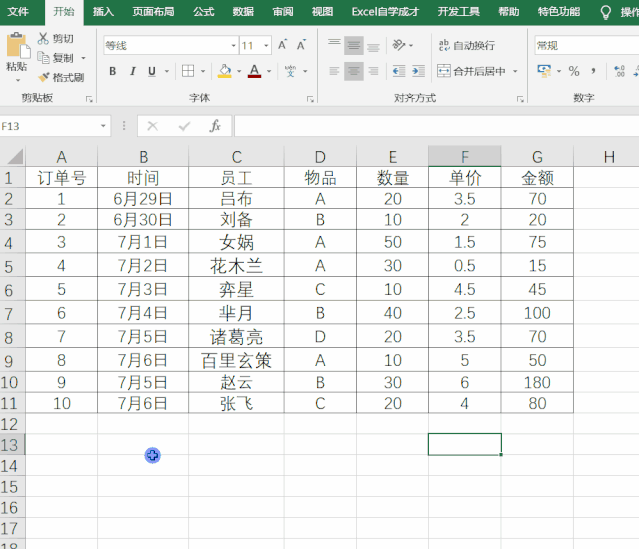The width and height of the screenshot is (639, 549).
Task: Click the percent style icon
Action: coord(574,71)
